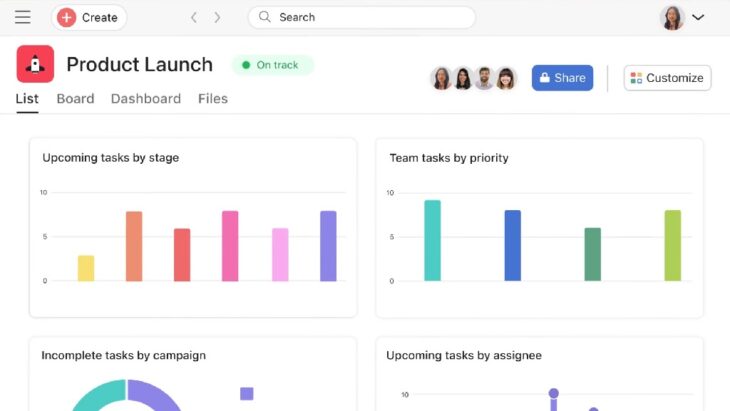Click the bearded man member avatar

coord(484,78)
